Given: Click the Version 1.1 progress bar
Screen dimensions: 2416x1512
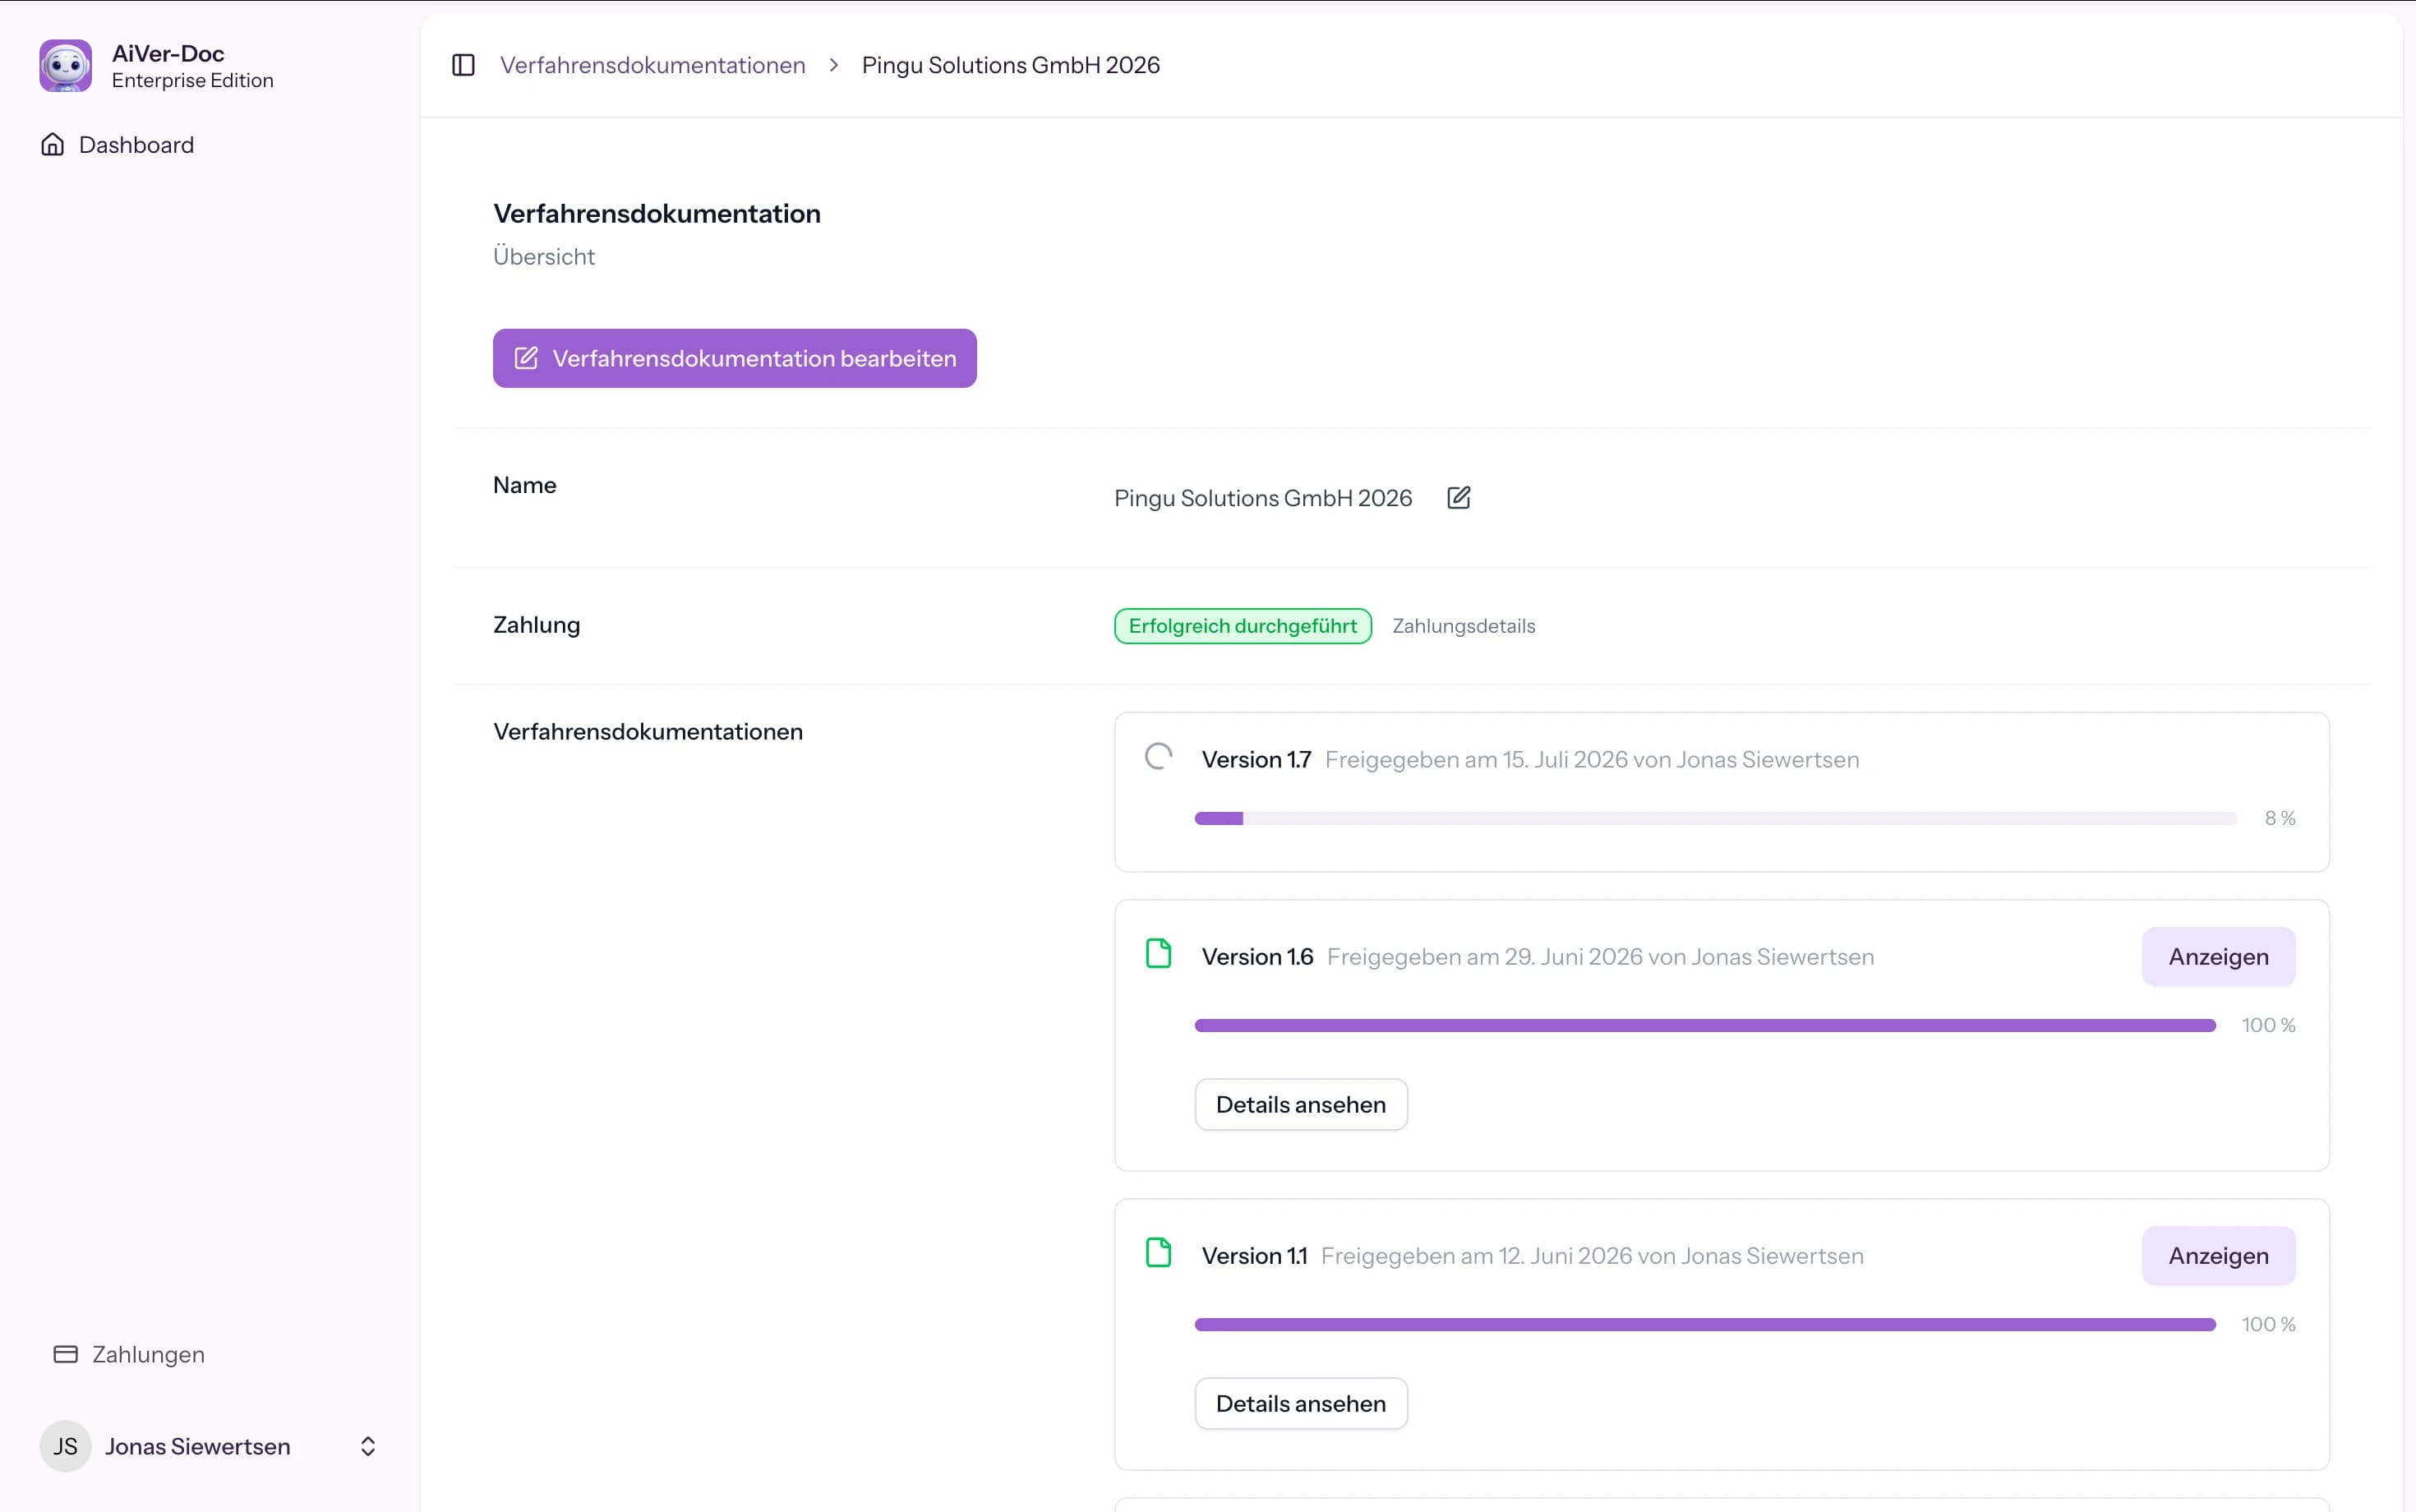Looking at the screenshot, I should tap(1705, 1324).
